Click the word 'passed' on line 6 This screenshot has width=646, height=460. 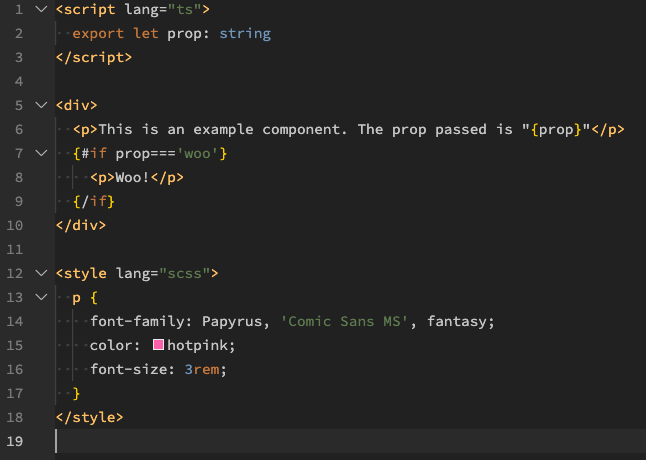tap(461, 129)
